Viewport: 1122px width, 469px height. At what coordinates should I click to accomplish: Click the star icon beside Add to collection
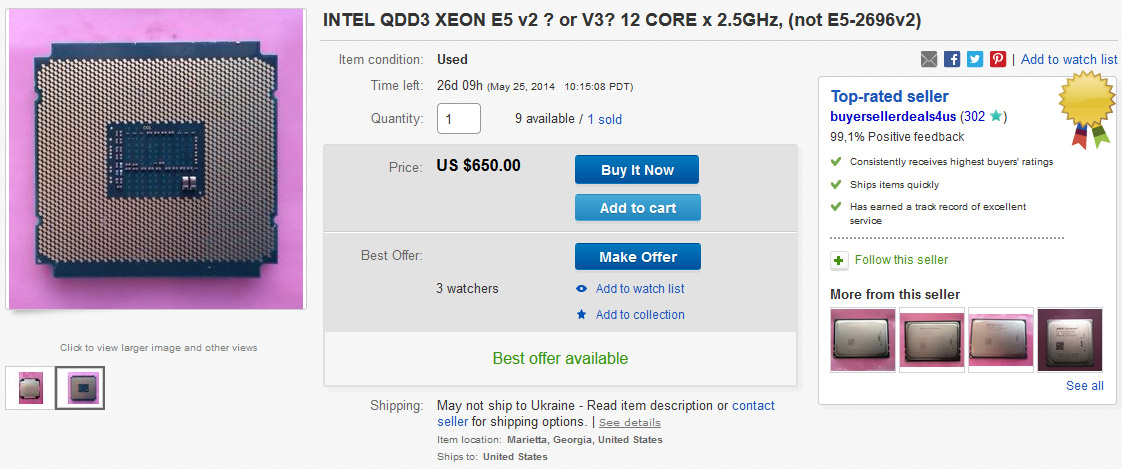tap(582, 315)
